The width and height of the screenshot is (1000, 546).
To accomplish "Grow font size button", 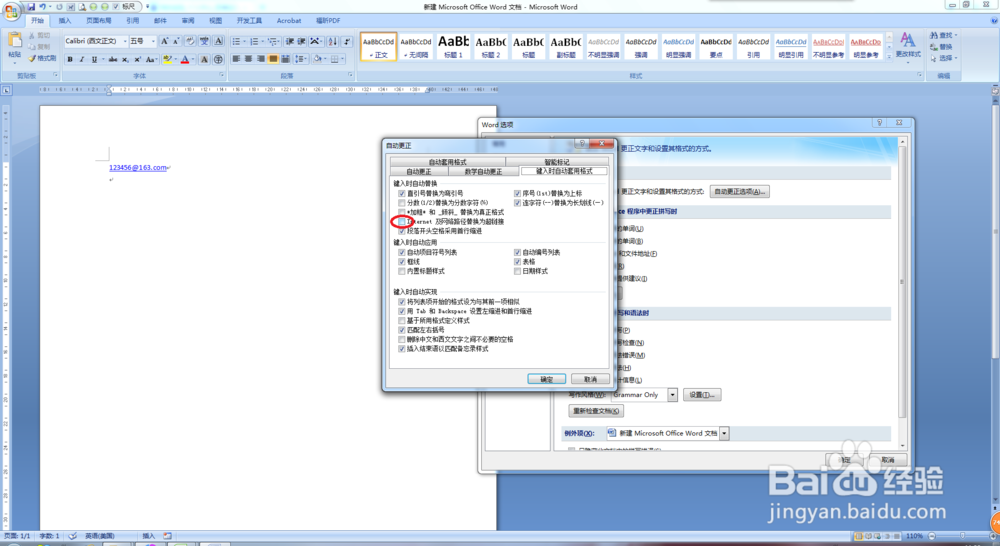I will [x=165, y=41].
